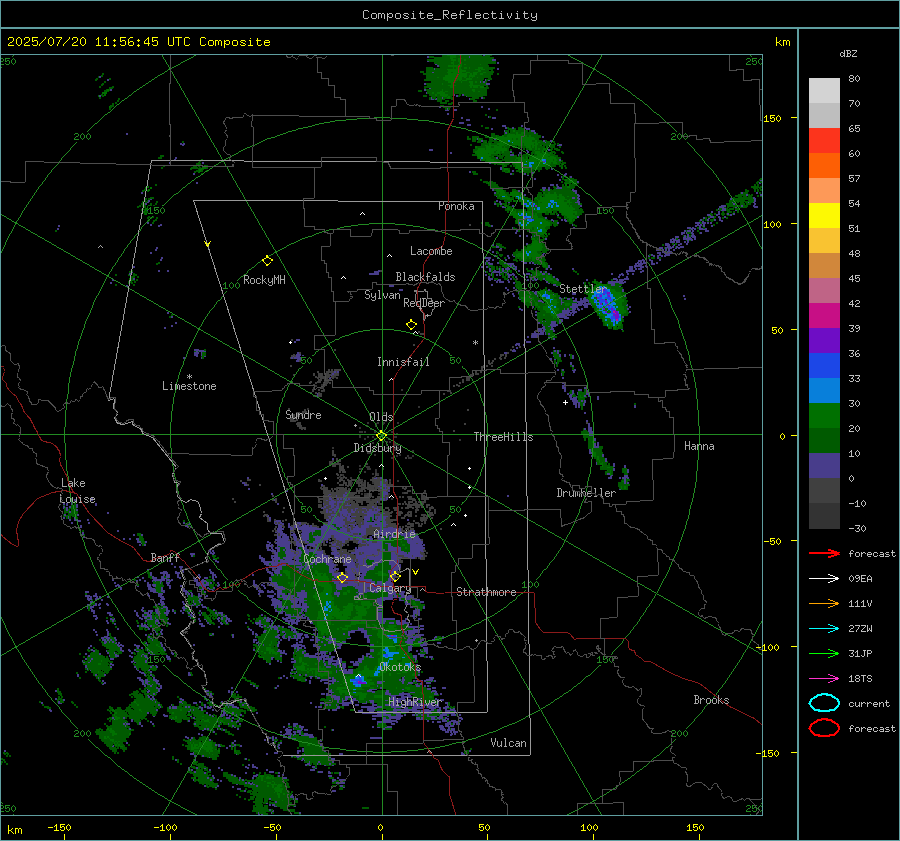
Task: Select the light blue dBZ swatch
Action: [824, 391]
